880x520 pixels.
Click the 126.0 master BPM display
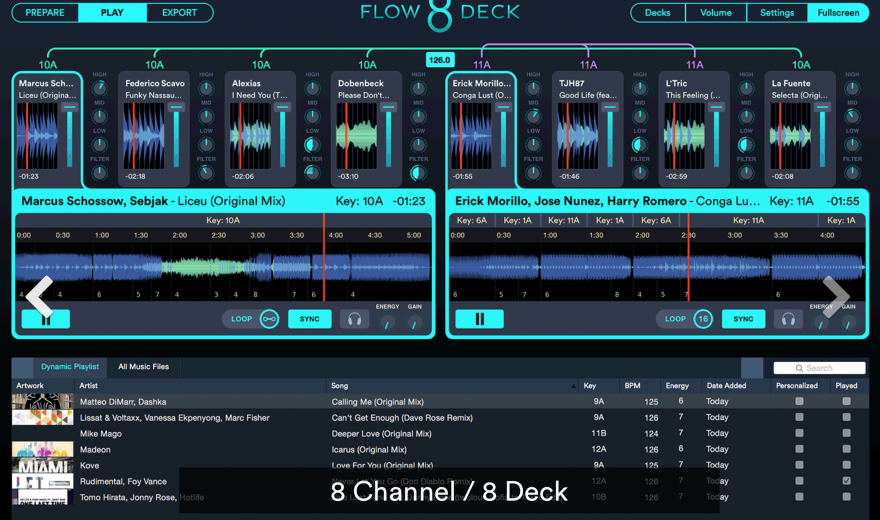[439, 59]
